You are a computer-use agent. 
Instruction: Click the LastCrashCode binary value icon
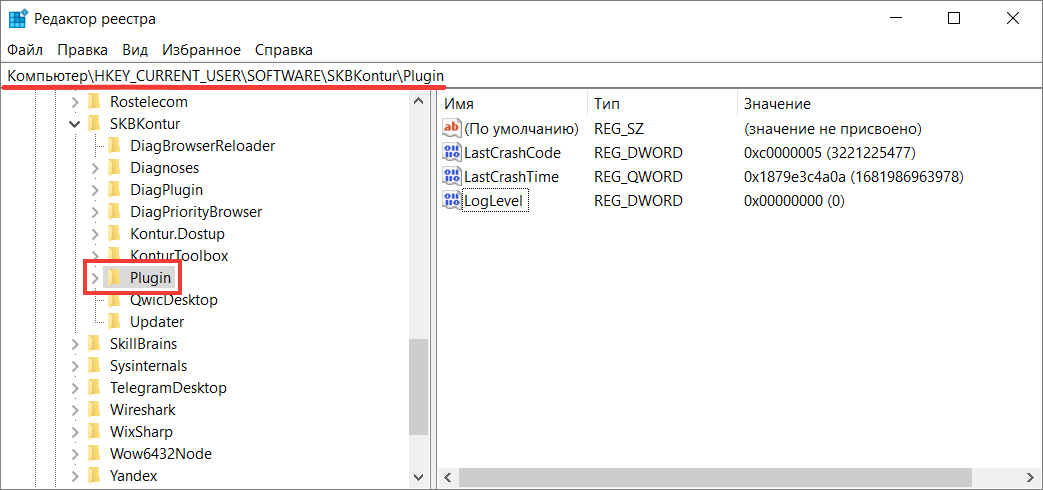452,153
